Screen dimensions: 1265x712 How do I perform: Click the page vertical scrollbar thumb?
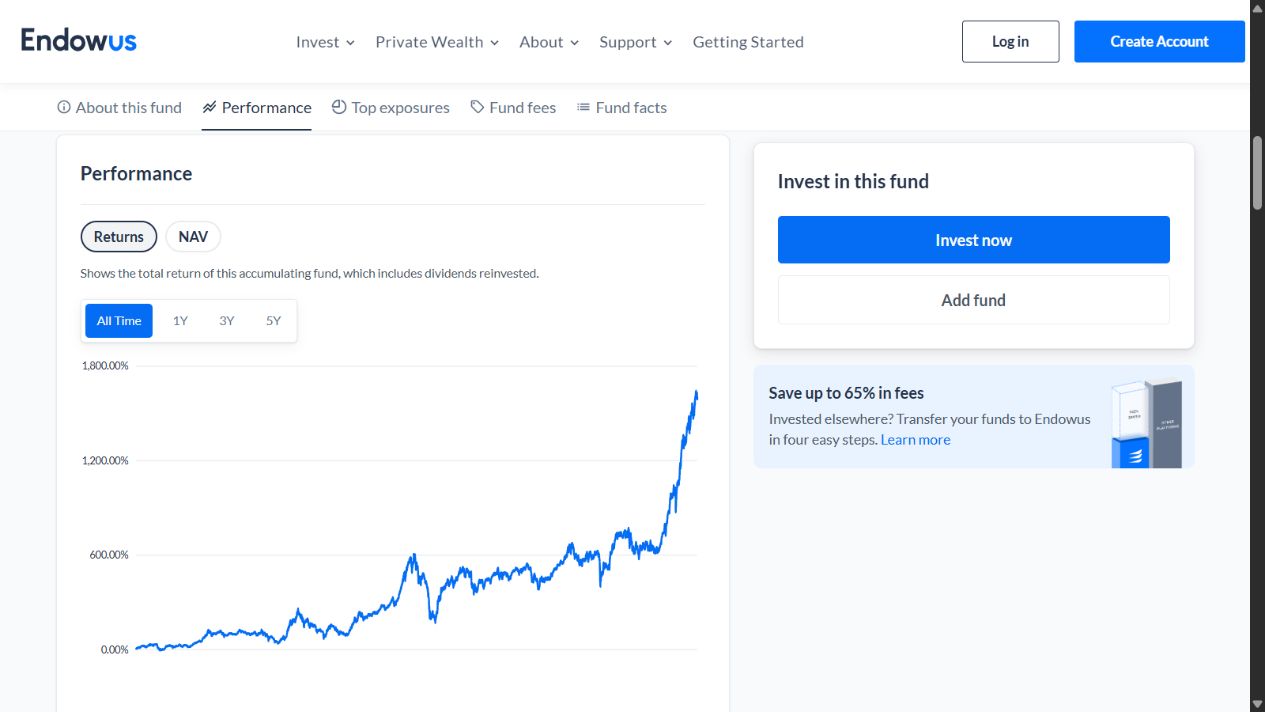[1257, 172]
